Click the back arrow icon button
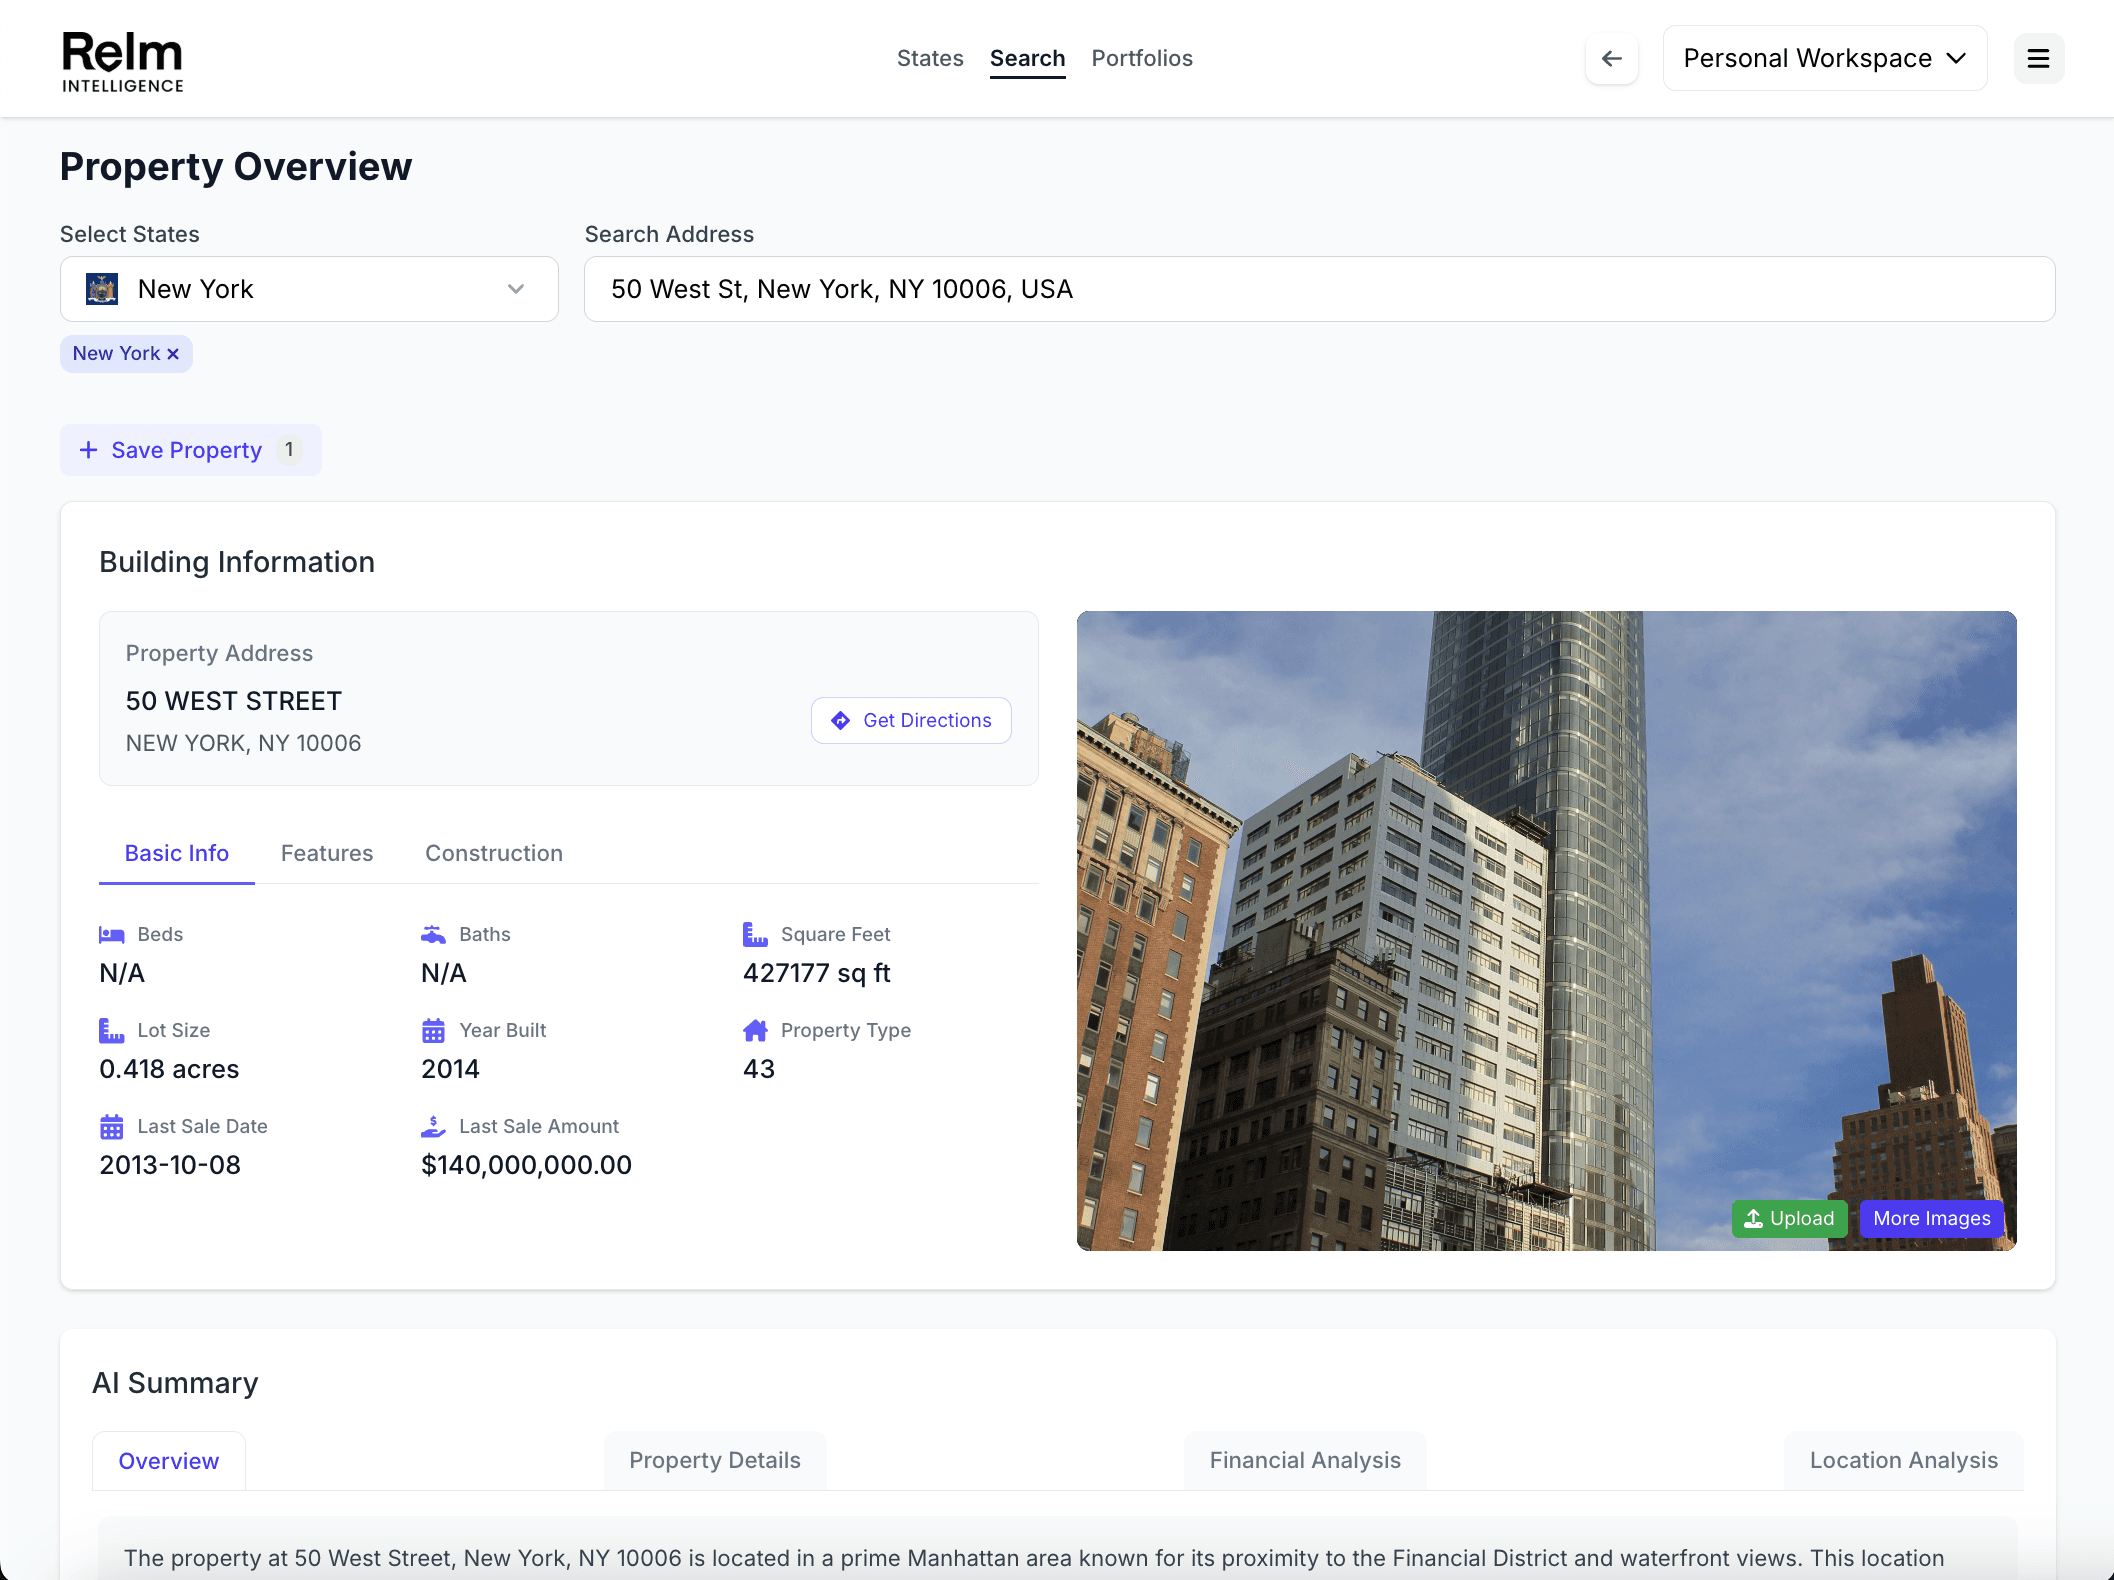This screenshot has height=1580, width=2114. coord(1611,58)
